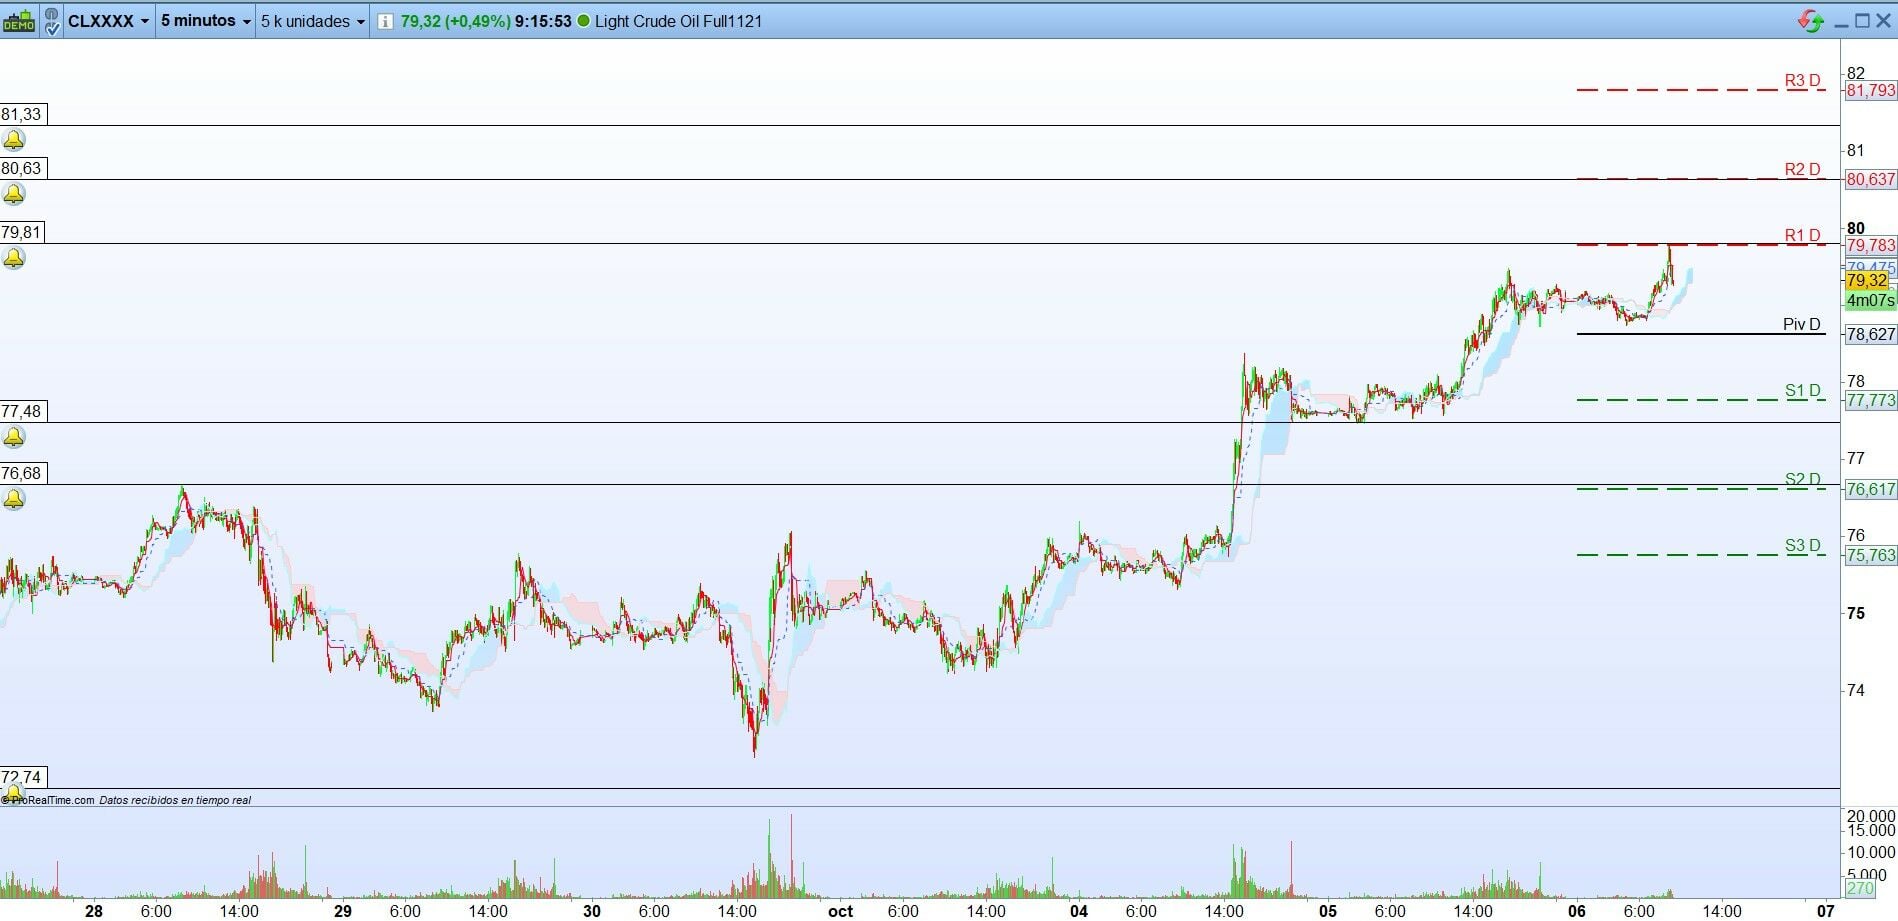The height and width of the screenshot is (921, 1898).
Task: Click the 'oct' date label on time axis
Action: pos(841,911)
